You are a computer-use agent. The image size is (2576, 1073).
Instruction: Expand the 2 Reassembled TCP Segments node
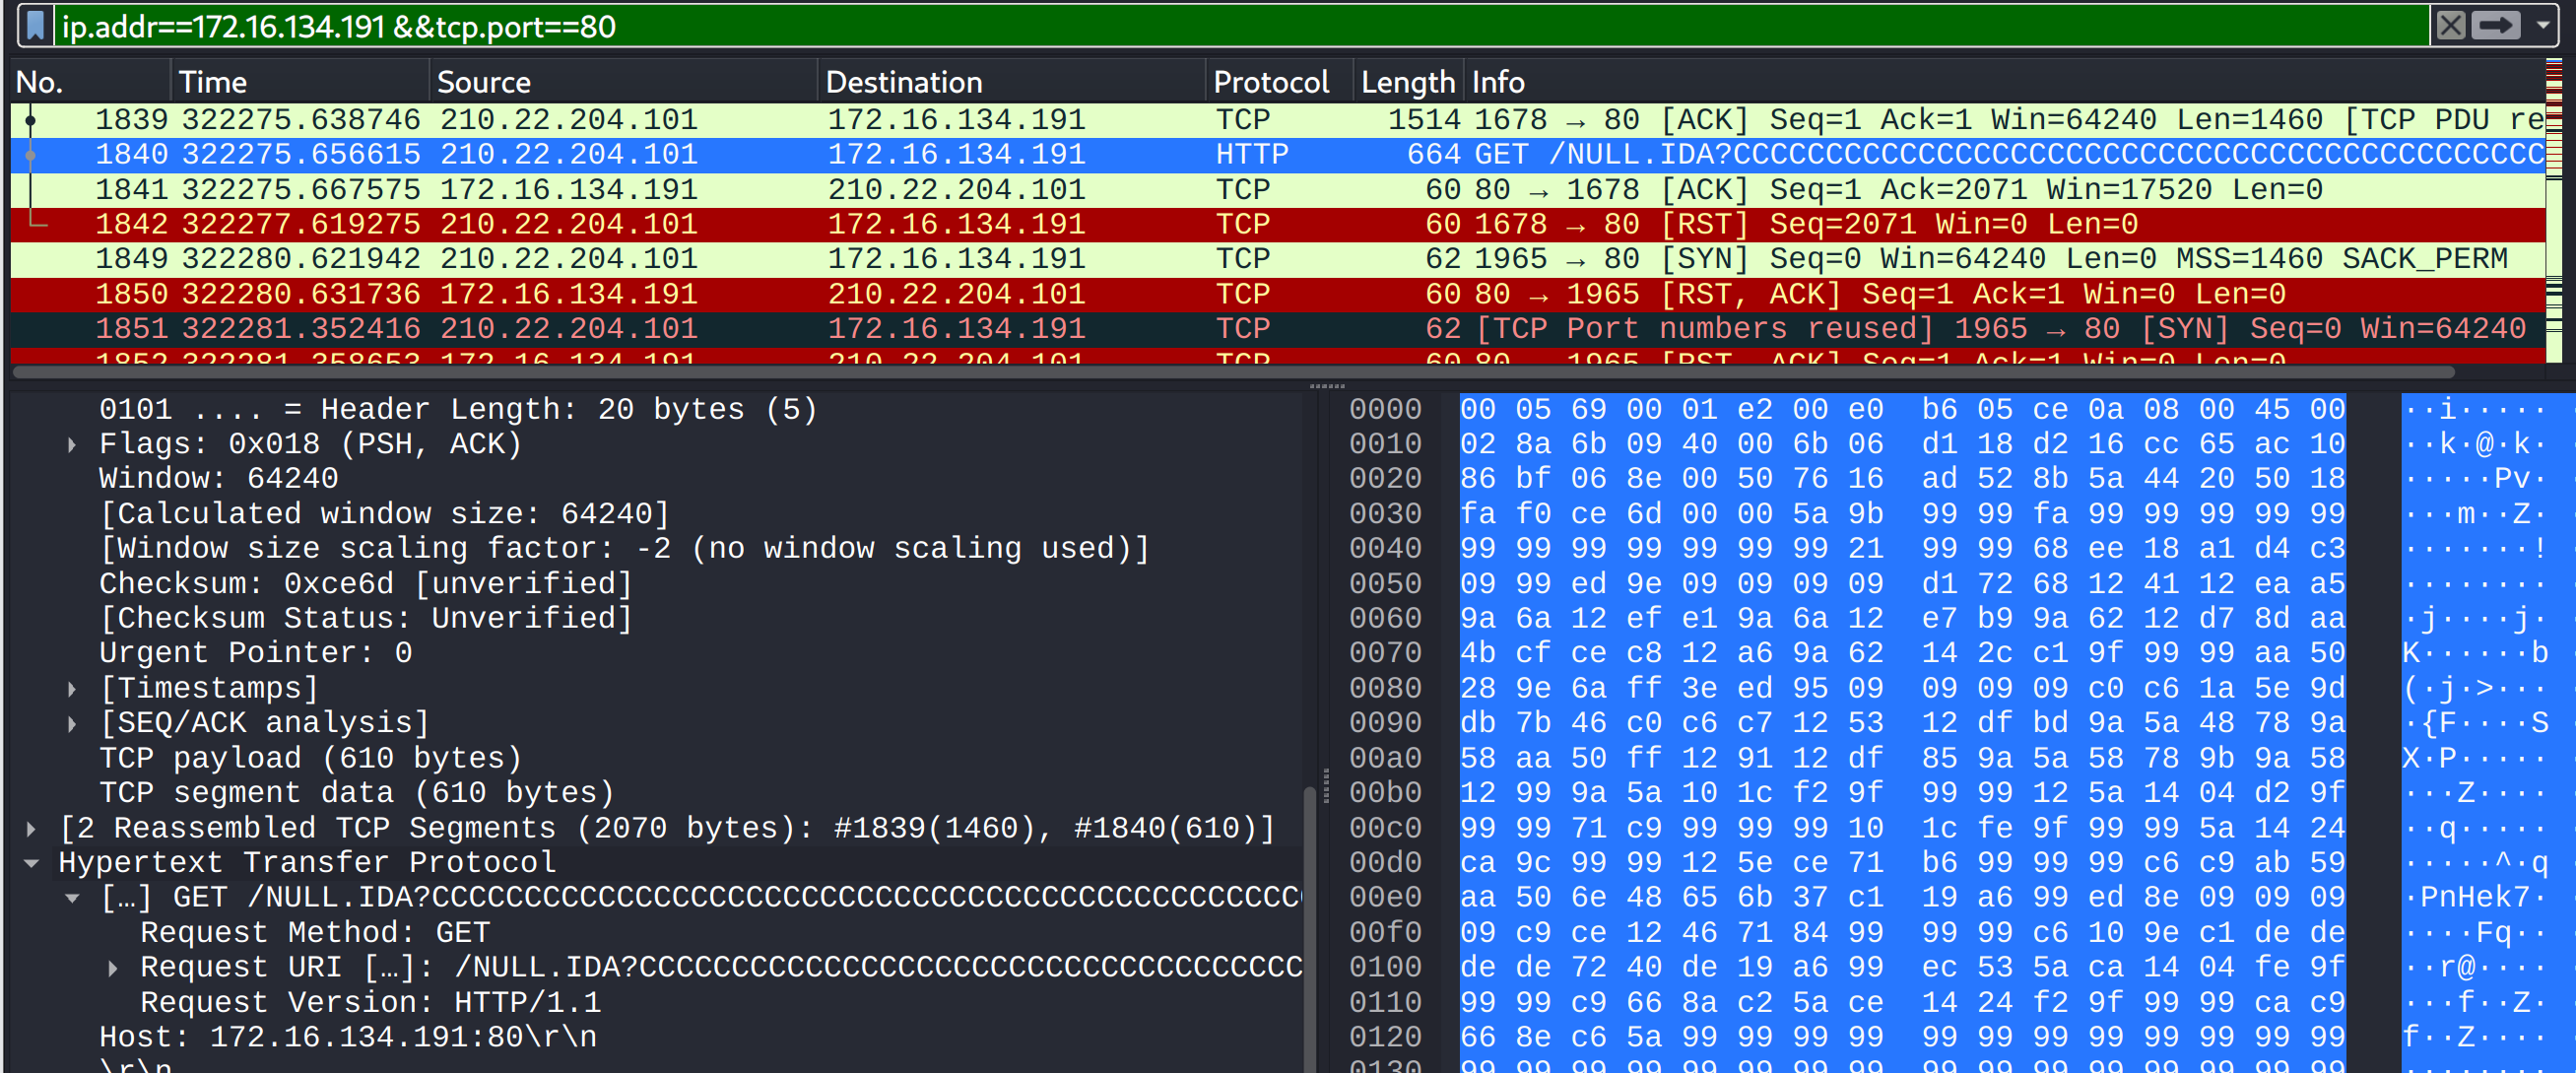(31, 829)
